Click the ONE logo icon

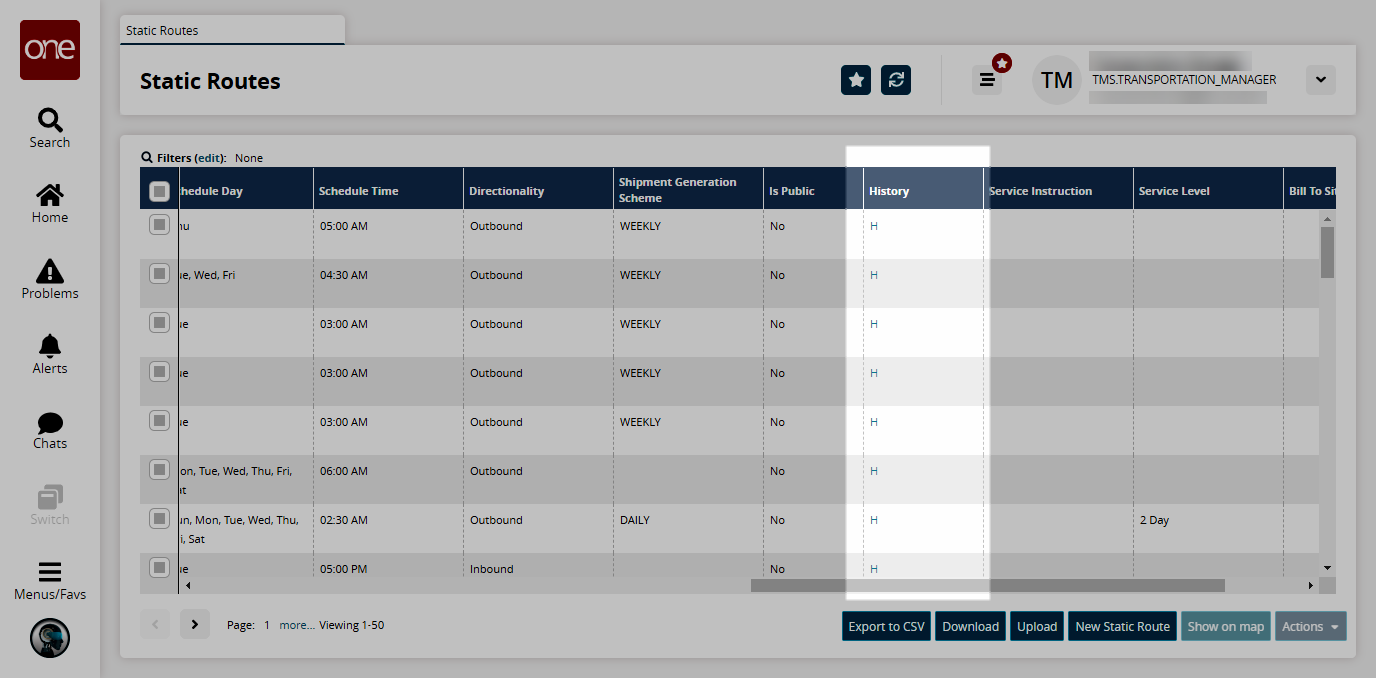[x=50, y=50]
